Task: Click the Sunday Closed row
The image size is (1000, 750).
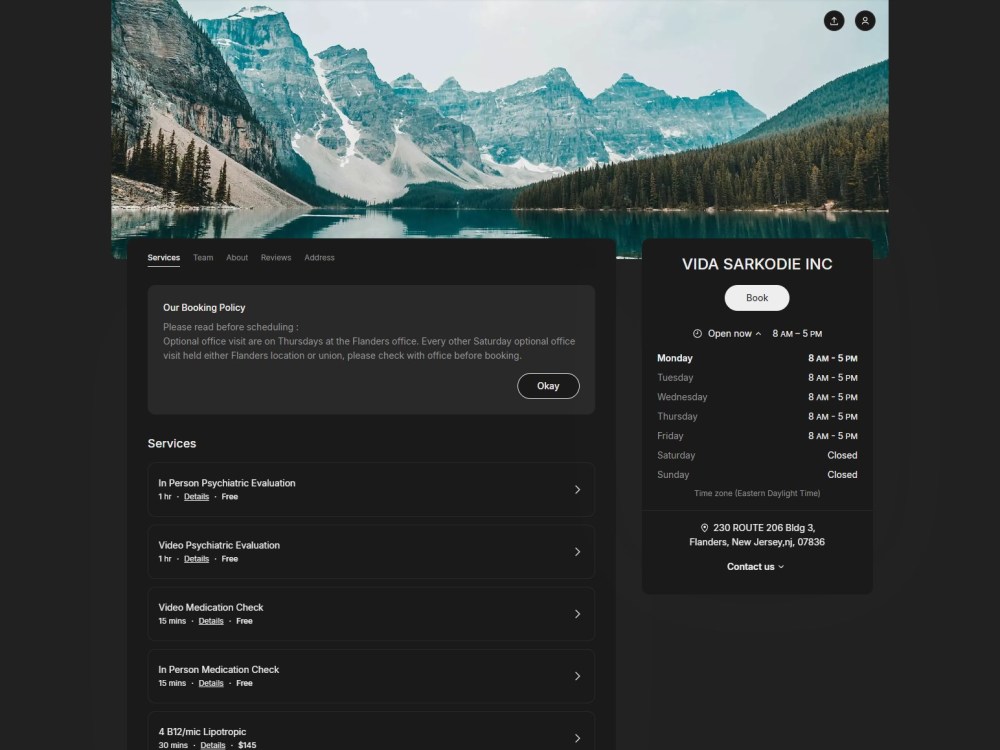Action: click(757, 474)
